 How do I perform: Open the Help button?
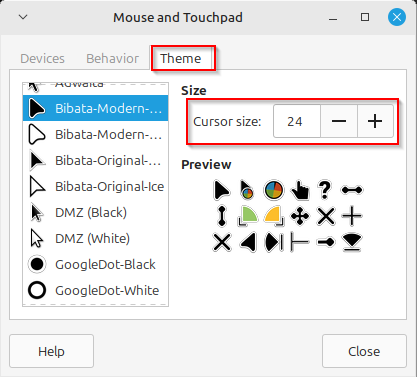[x=51, y=351]
